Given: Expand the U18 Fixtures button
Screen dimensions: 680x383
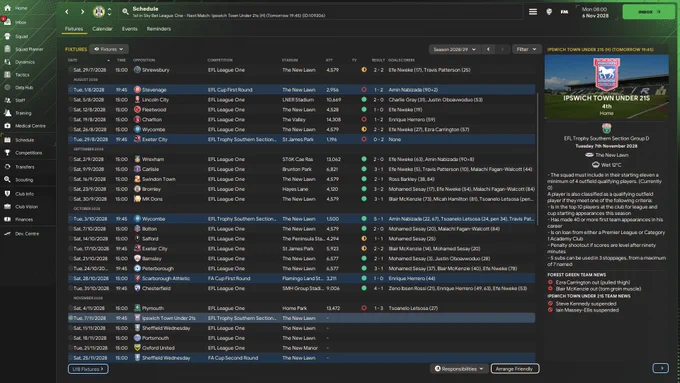Looking at the screenshot, I should tap(88, 369).
